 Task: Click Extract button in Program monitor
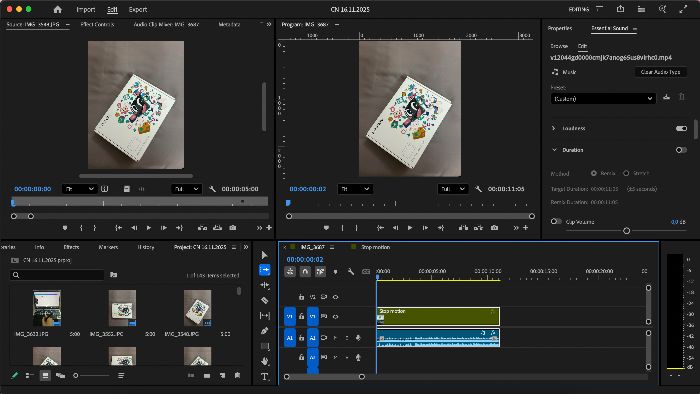(479, 228)
